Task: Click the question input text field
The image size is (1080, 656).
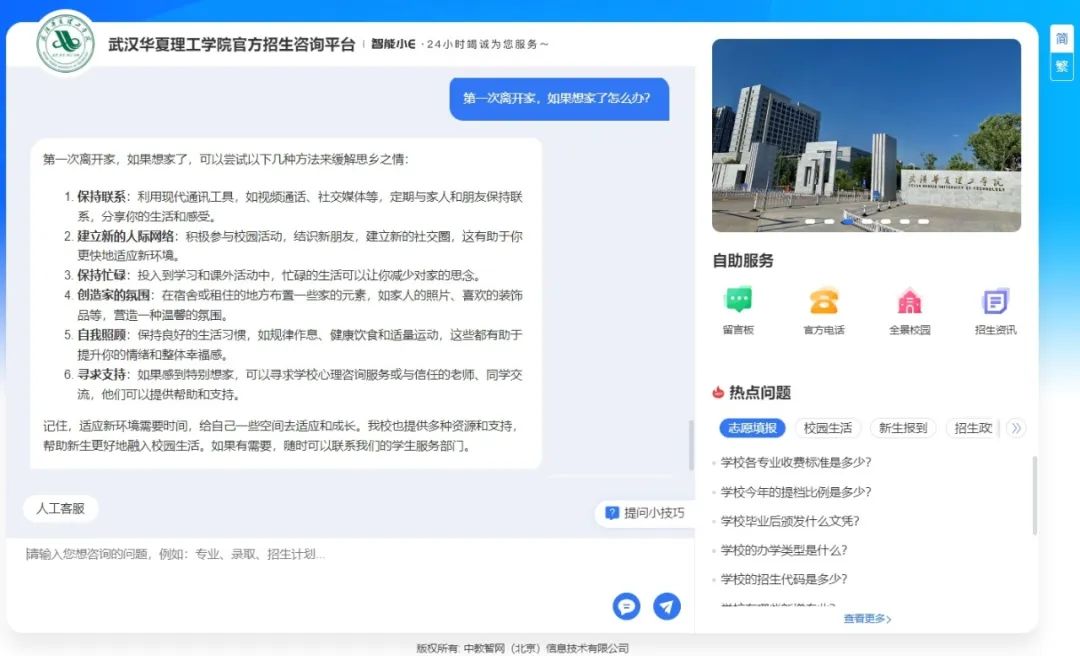Action: (350, 566)
